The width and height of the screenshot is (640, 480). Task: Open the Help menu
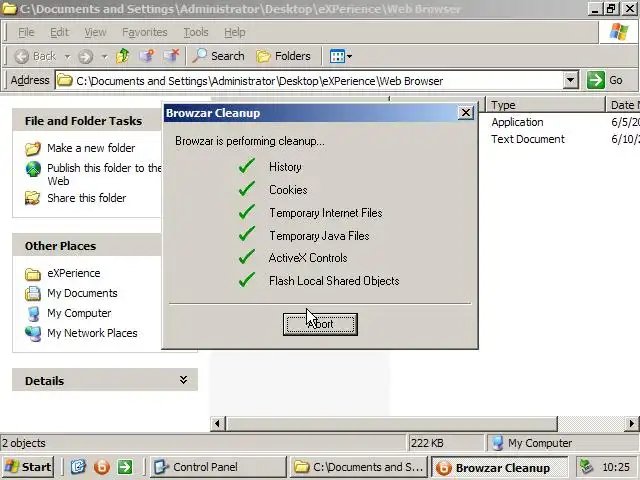[234, 32]
